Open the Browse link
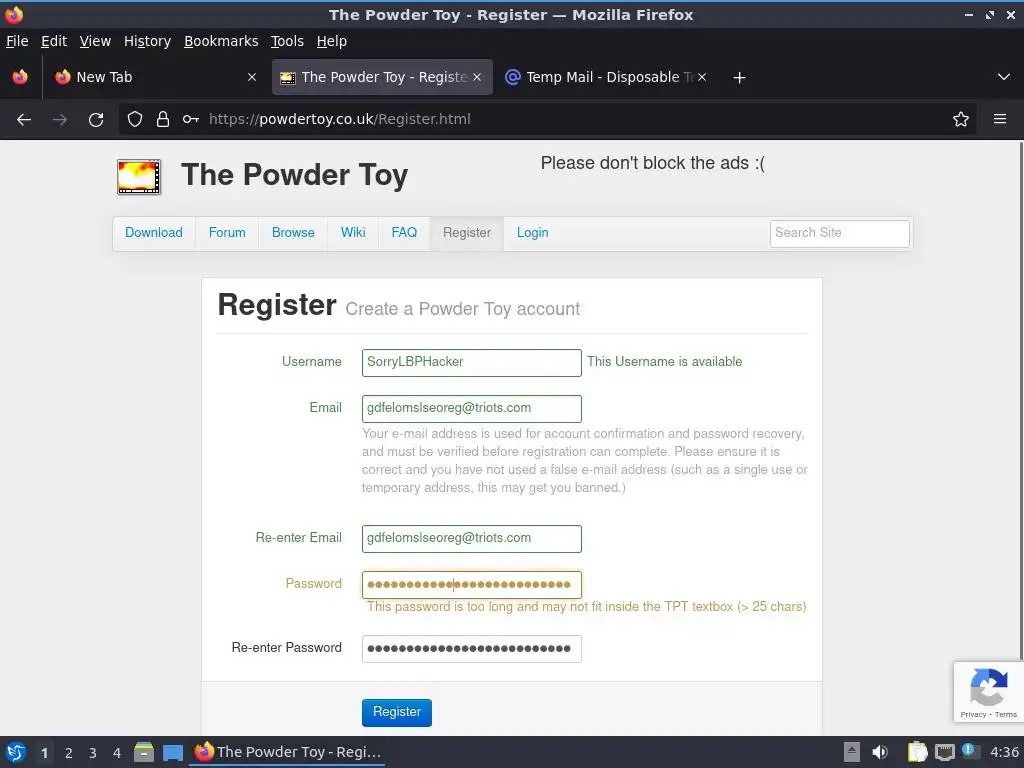The width and height of the screenshot is (1024, 768). coord(293,233)
